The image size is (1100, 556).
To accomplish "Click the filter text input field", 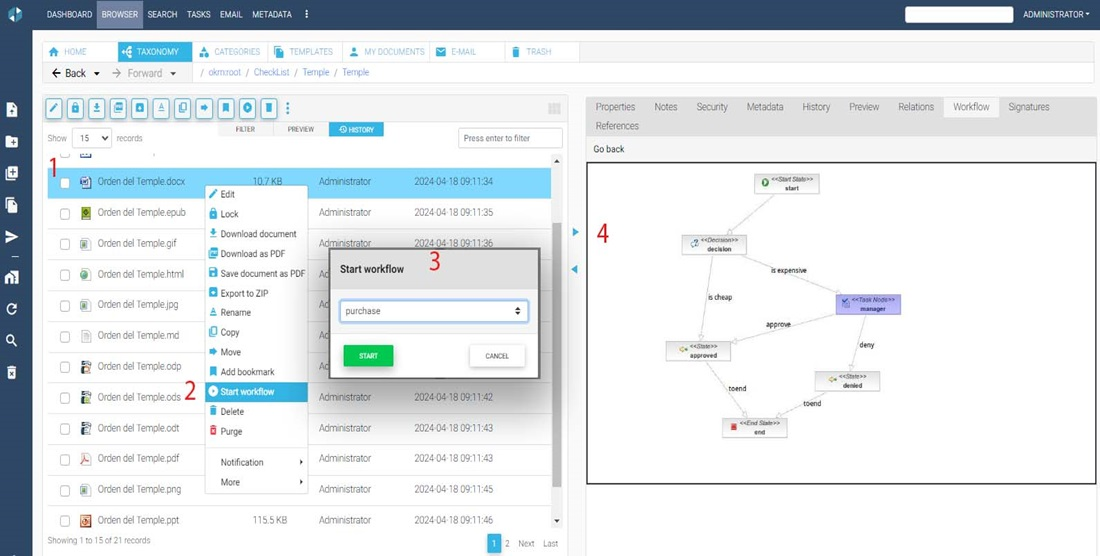I will (x=510, y=138).
